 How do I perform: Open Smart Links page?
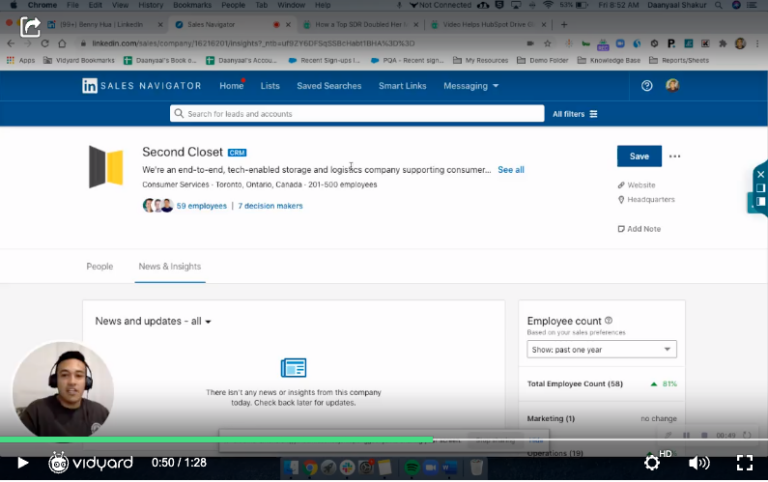(x=402, y=86)
